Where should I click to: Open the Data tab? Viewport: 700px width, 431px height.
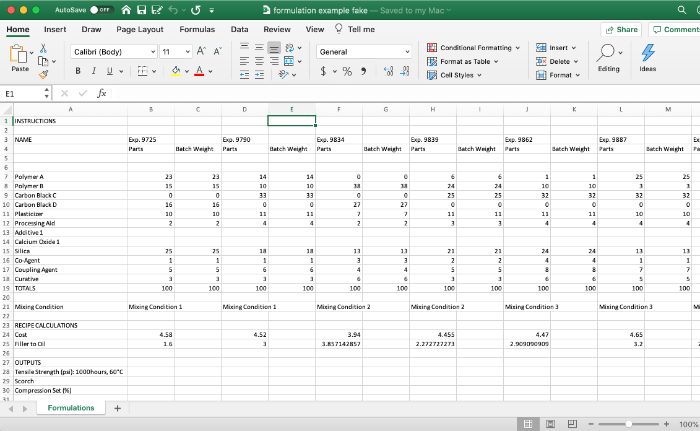click(x=239, y=29)
